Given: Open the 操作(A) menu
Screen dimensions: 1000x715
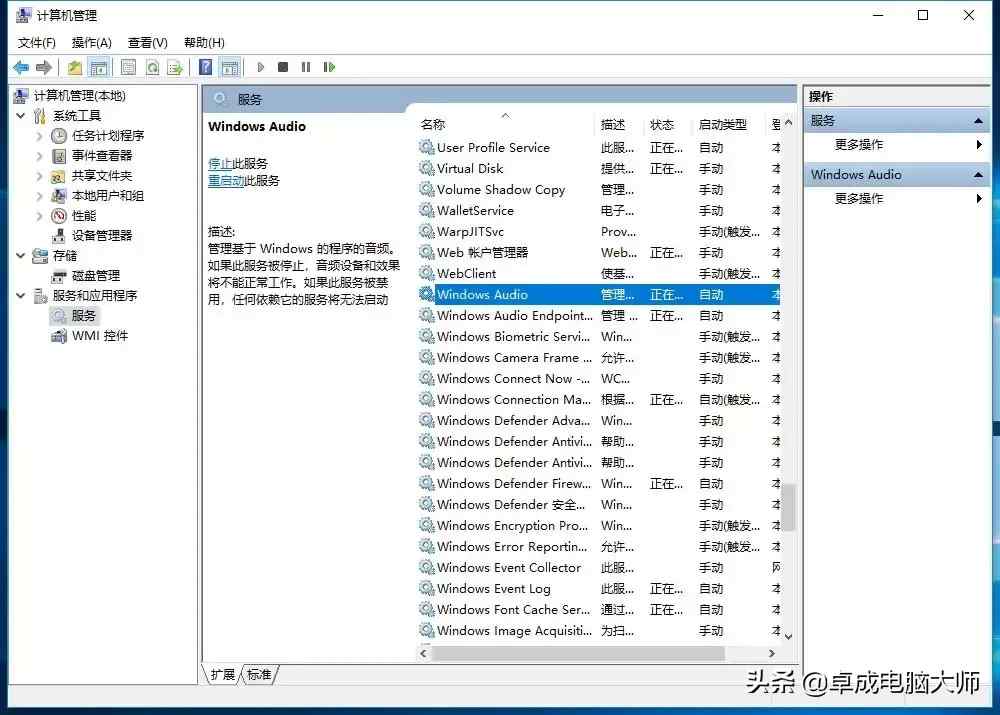Looking at the screenshot, I should [92, 43].
